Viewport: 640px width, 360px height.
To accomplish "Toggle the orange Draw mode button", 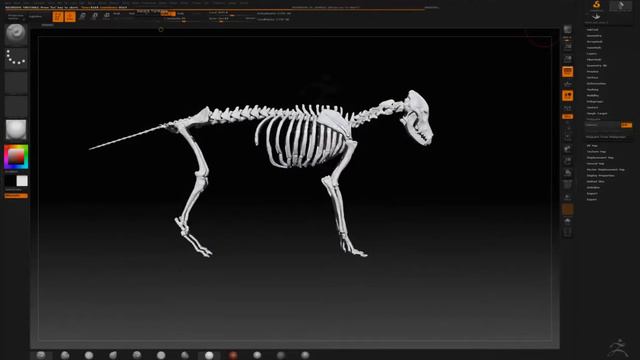I will click(x=70, y=16).
